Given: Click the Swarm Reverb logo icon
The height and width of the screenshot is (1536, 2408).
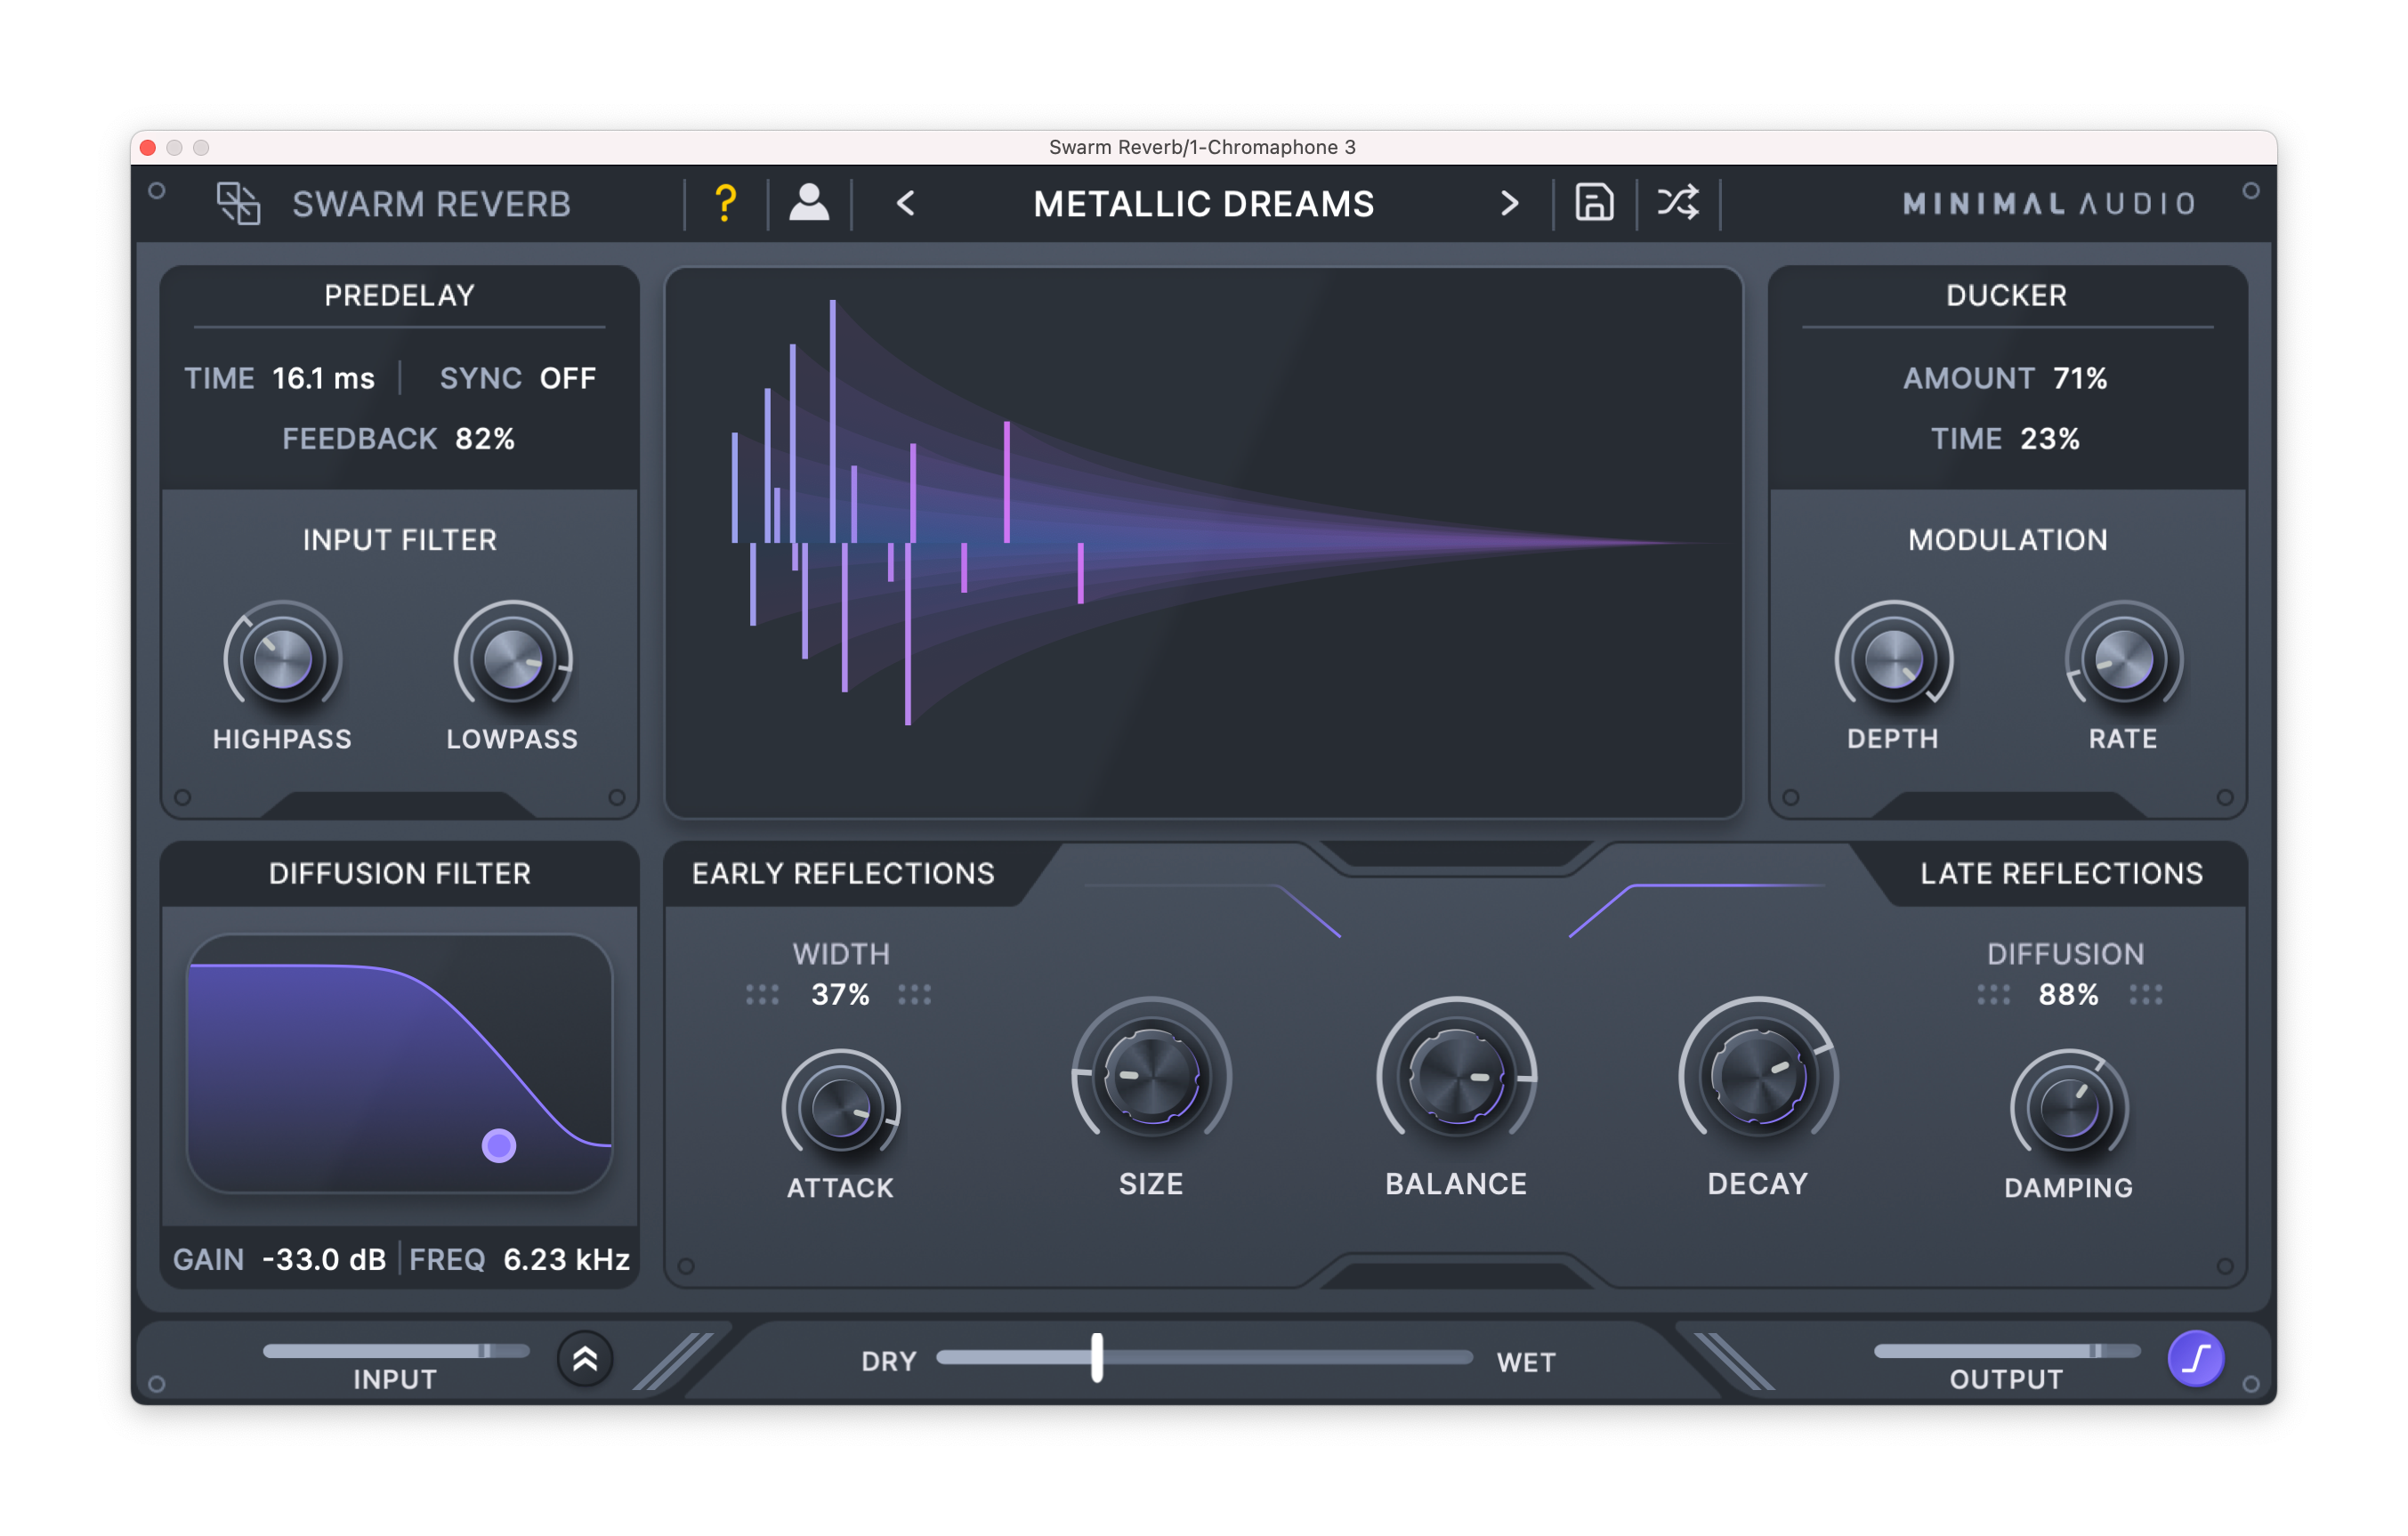Looking at the screenshot, I should point(238,204).
